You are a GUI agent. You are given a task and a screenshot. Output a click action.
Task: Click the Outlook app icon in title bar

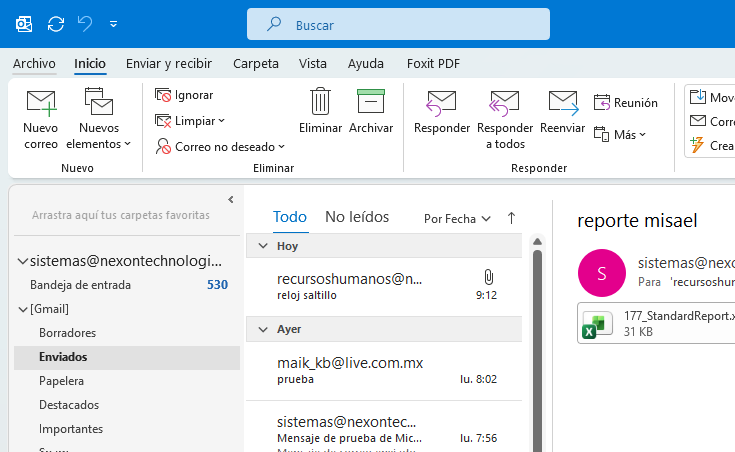(24, 24)
